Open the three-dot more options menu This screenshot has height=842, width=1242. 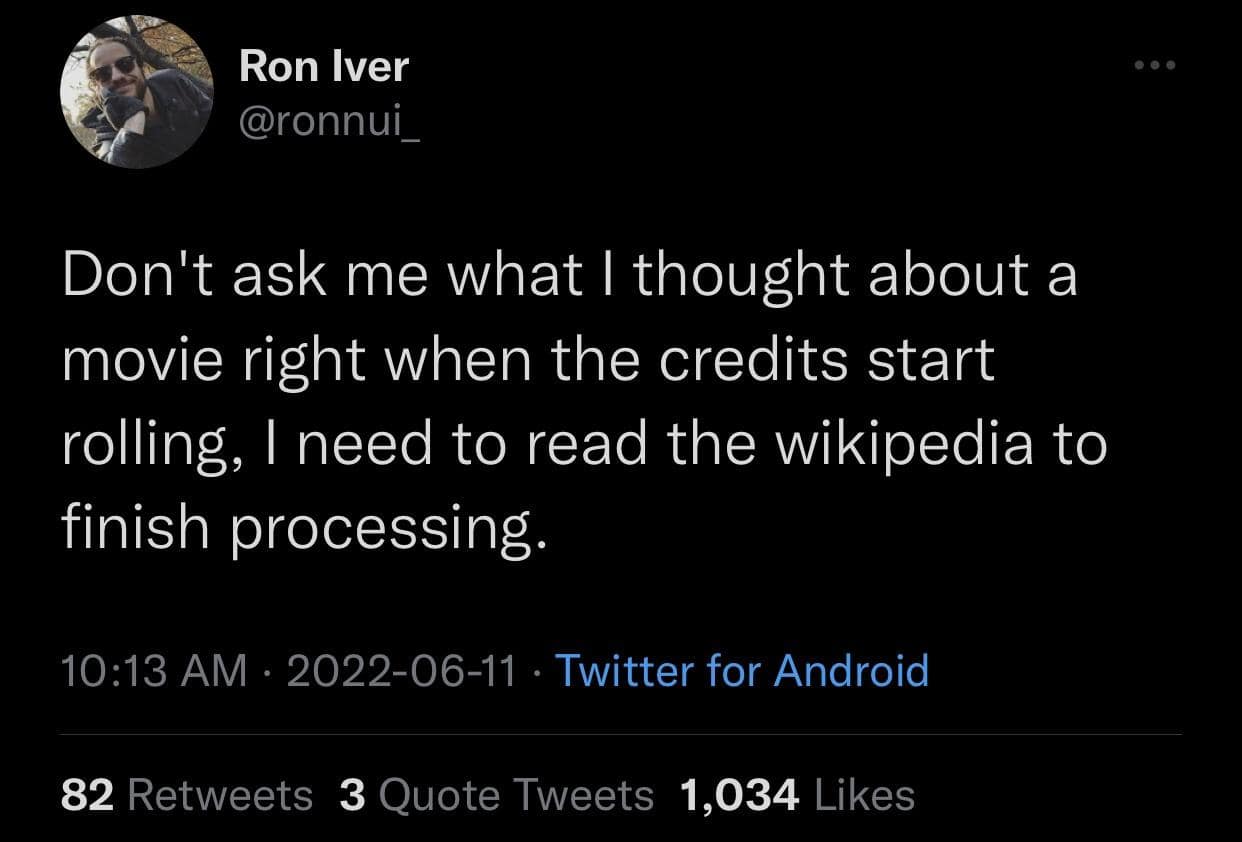coord(1157,67)
